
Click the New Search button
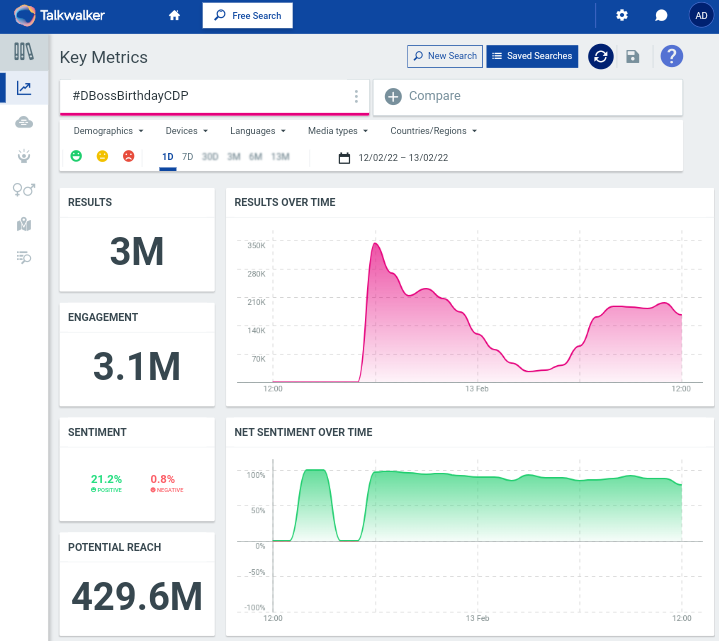click(x=445, y=56)
